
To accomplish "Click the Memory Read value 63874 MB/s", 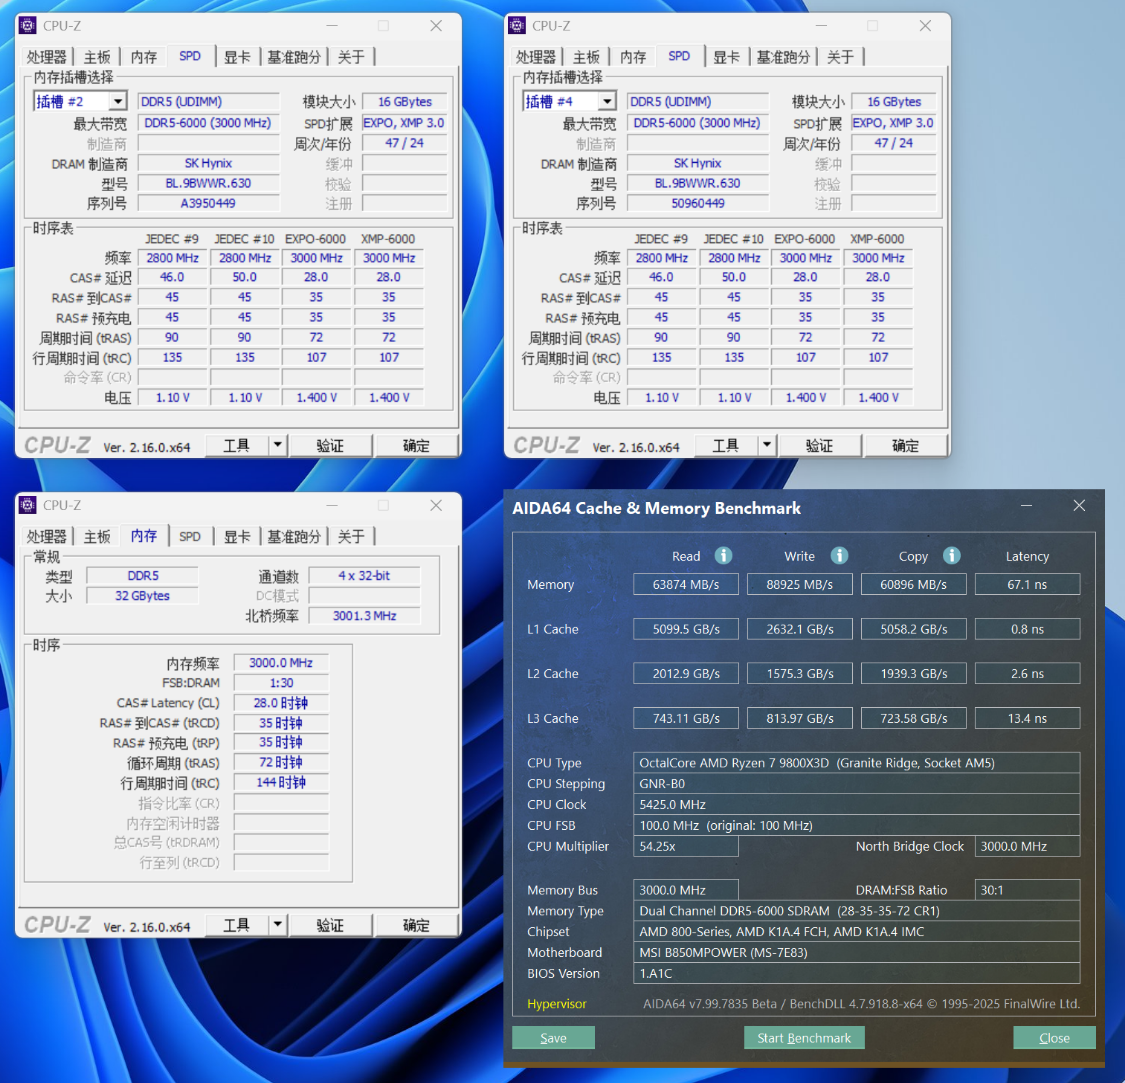I will click(686, 584).
